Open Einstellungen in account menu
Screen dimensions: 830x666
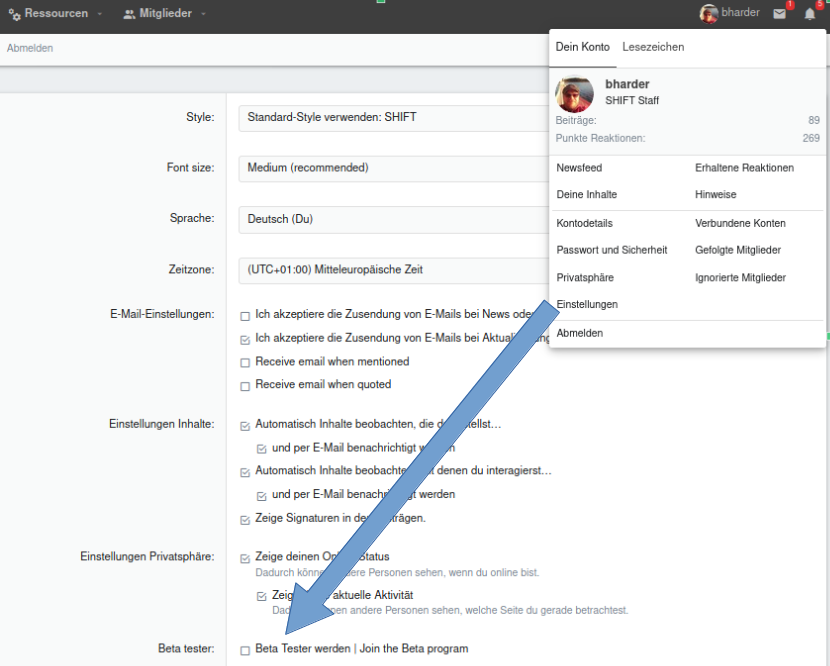coord(587,304)
